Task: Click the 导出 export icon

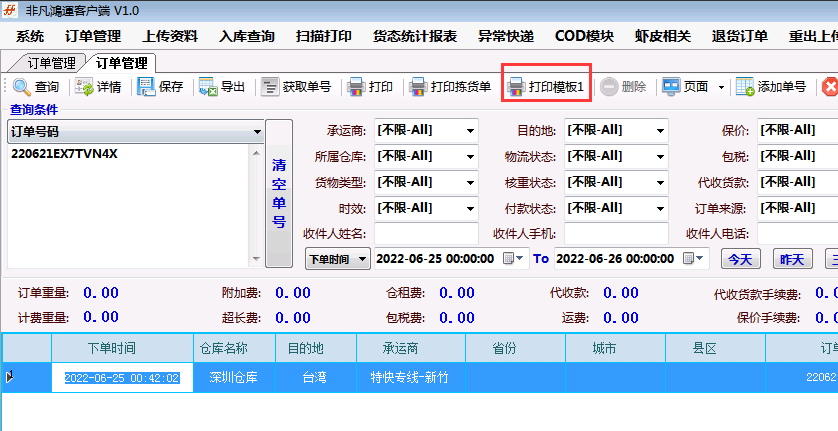Action: [x=208, y=87]
